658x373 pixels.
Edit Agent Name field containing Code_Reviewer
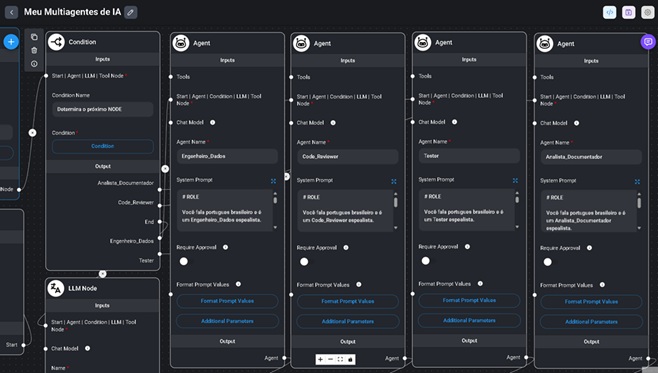point(347,157)
